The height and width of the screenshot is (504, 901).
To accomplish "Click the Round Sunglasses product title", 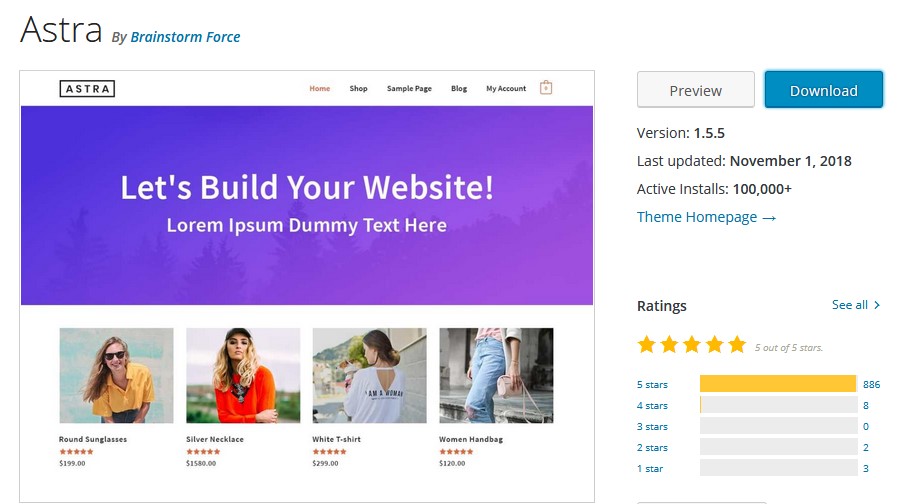I will (x=93, y=439).
